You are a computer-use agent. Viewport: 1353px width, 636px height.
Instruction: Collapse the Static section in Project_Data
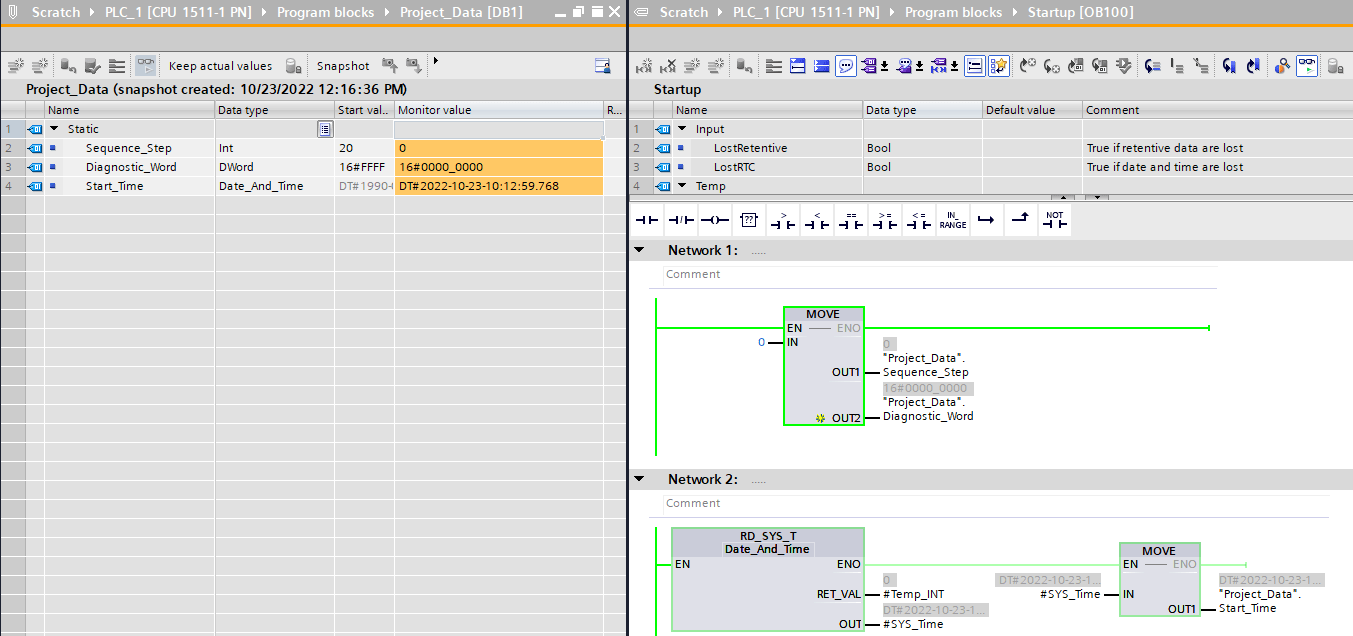pyautogui.click(x=55, y=129)
